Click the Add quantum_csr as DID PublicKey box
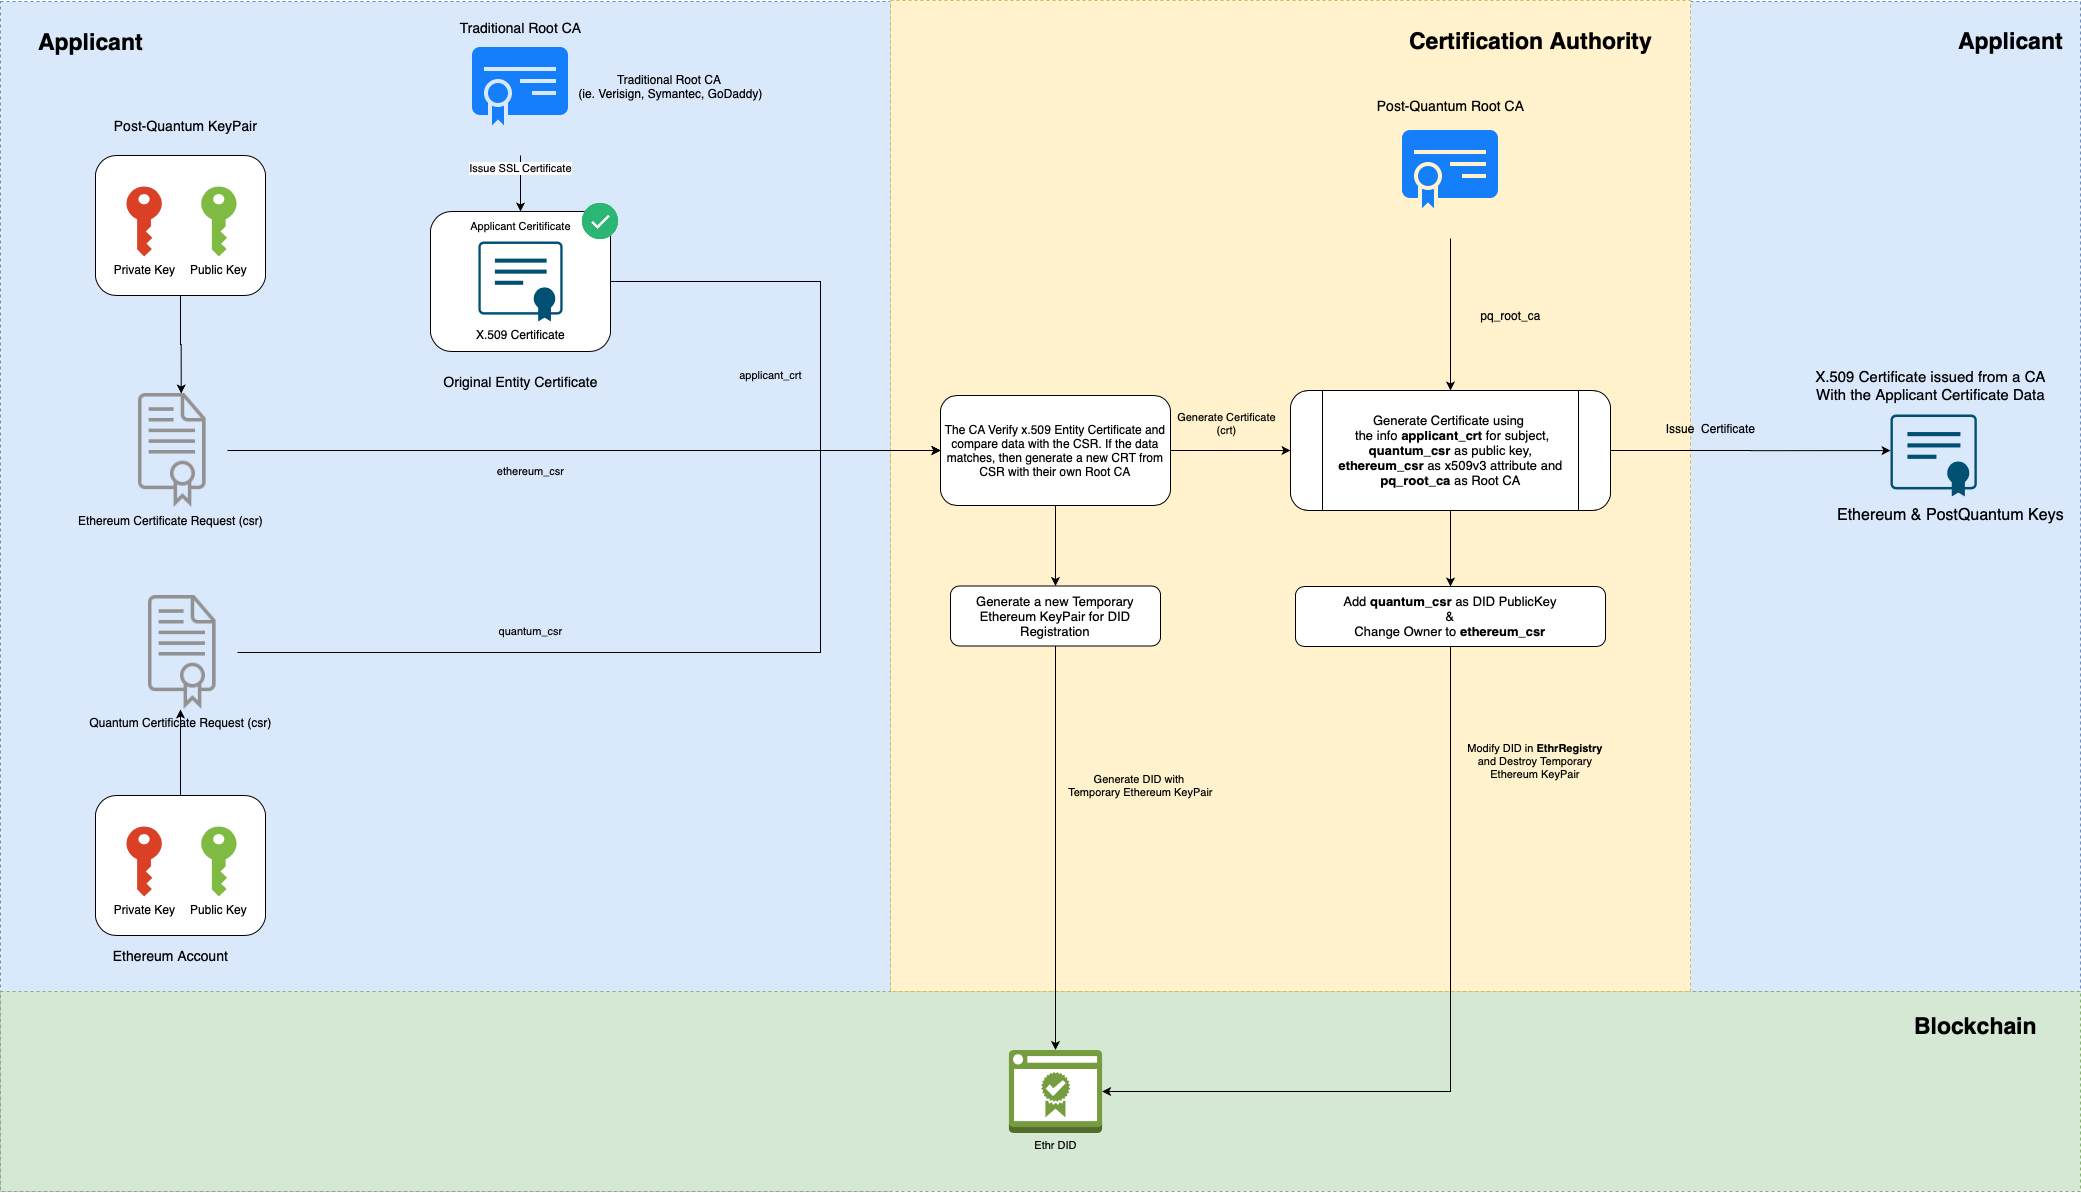 (x=1449, y=616)
